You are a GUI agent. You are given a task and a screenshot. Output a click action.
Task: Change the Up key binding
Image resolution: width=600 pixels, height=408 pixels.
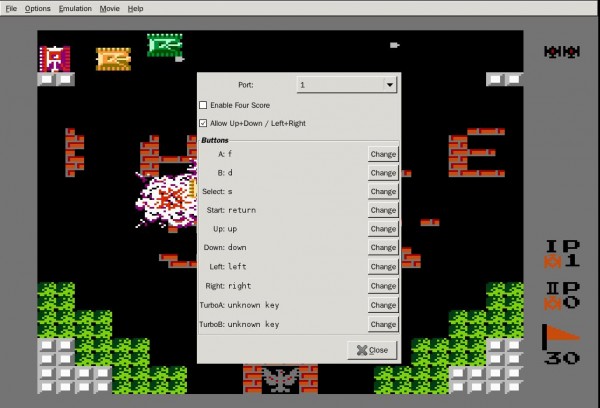point(383,229)
